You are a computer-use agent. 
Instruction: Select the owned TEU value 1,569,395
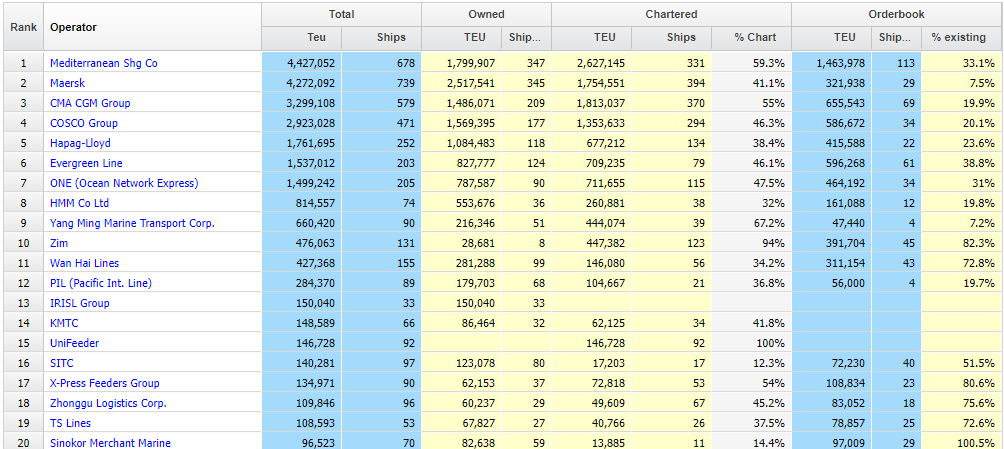click(462, 123)
